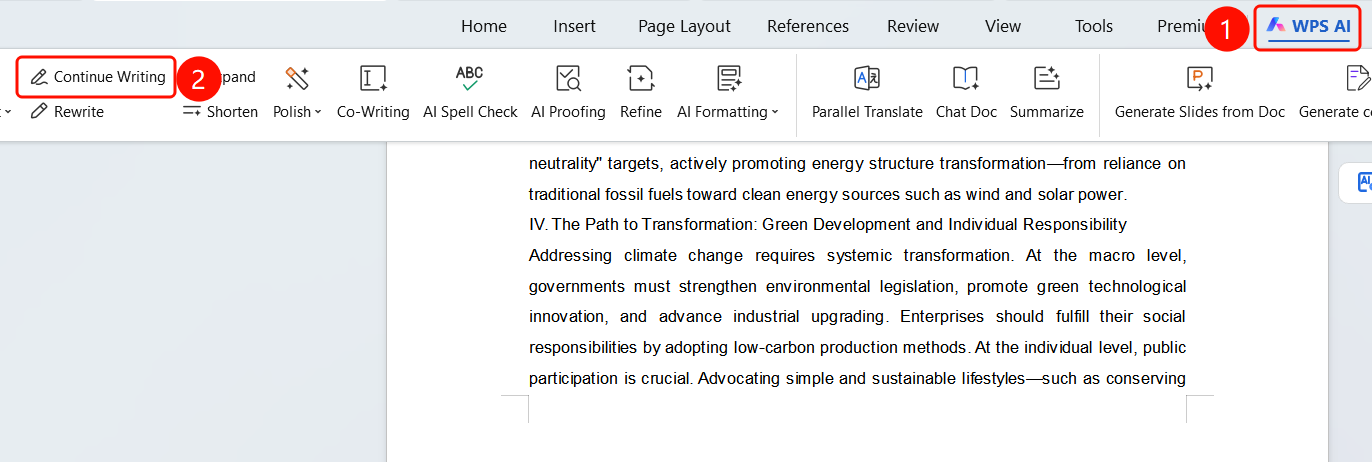Open the Page Layout tab
Screen dimensions: 1372x462
click(684, 26)
